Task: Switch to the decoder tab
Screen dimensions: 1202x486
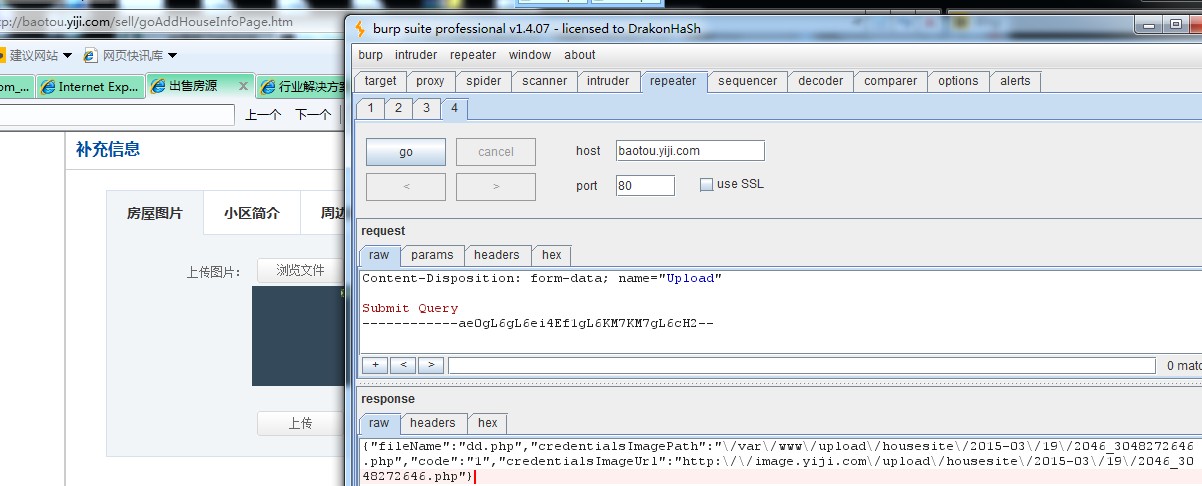Action: tap(821, 81)
